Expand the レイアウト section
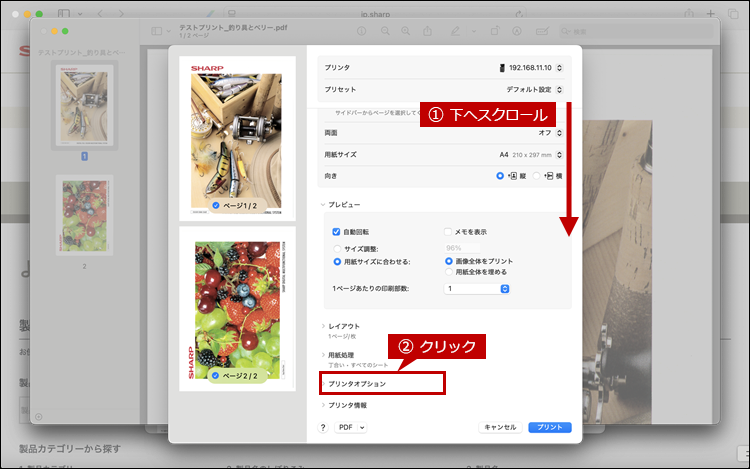 pyautogui.click(x=344, y=326)
